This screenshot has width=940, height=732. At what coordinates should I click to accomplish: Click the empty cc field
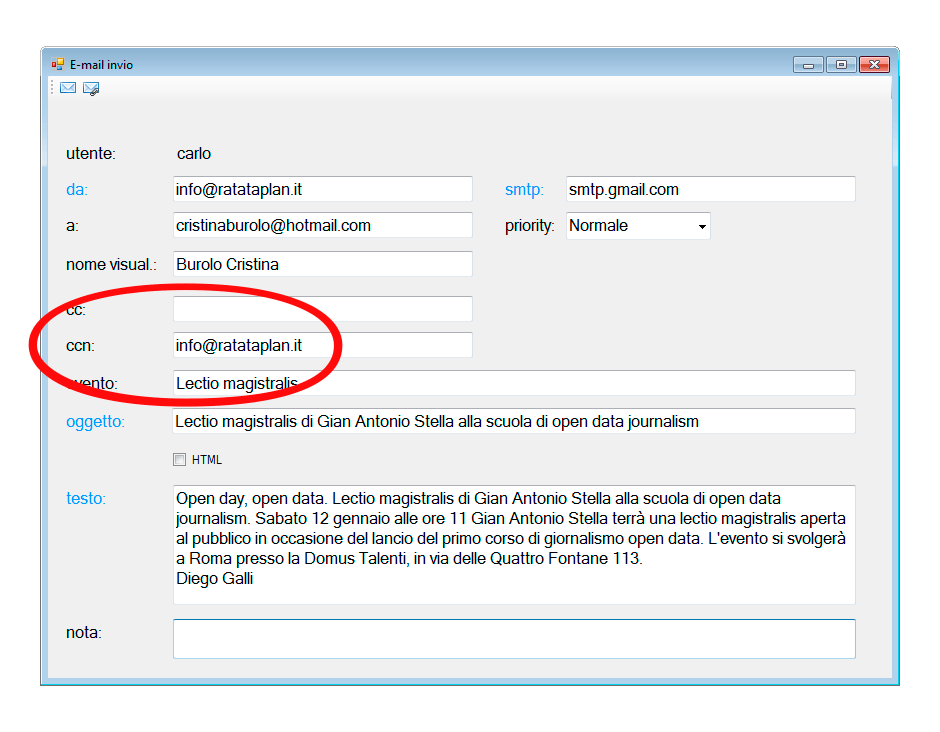click(323, 309)
